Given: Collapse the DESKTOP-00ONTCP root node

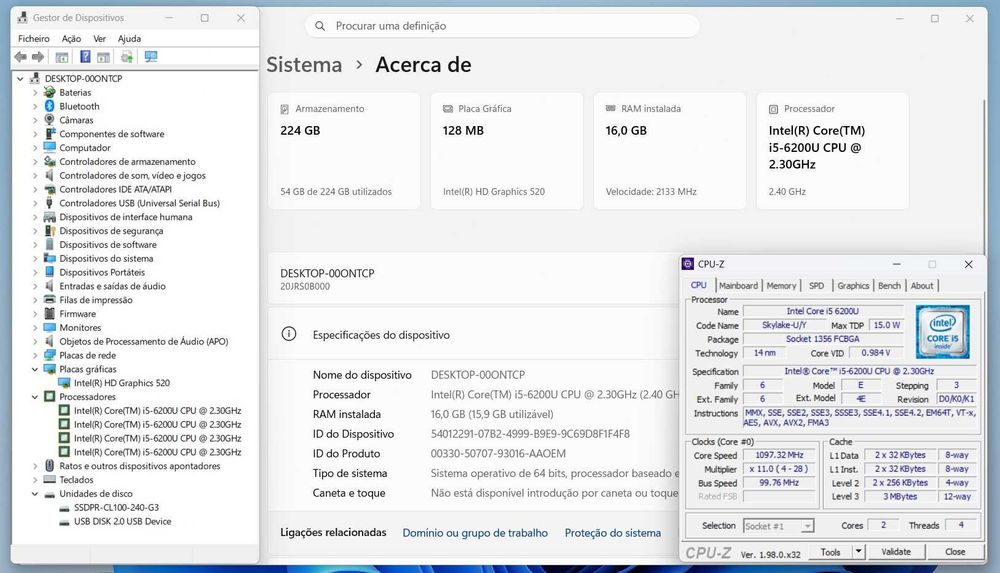Looking at the screenshot, I should (20, 78).
